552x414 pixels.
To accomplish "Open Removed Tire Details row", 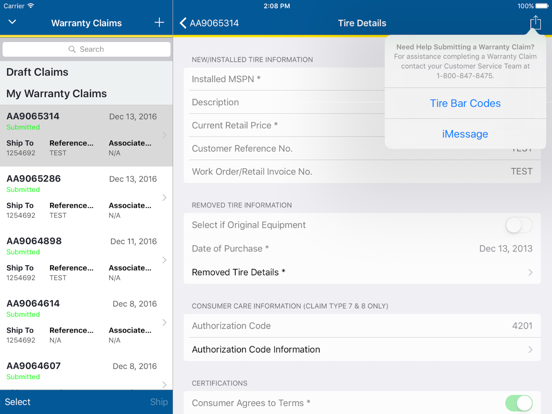I will (362, 272).
